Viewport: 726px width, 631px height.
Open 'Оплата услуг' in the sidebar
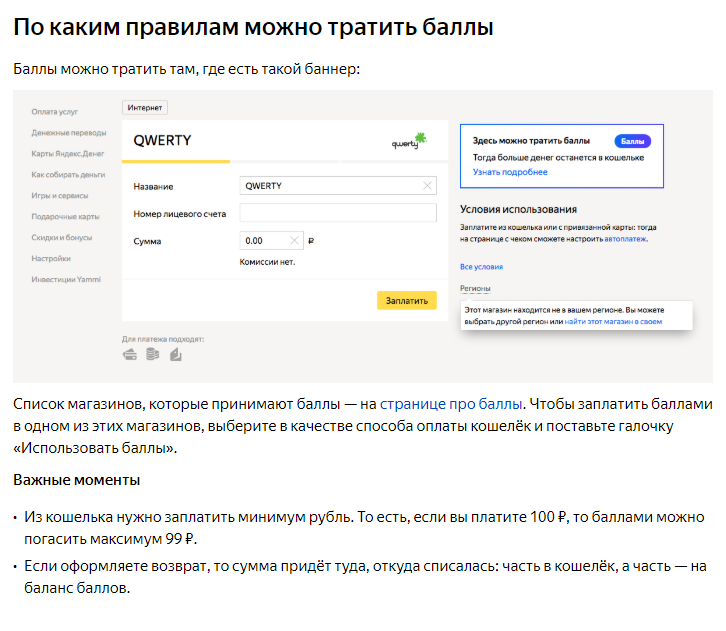click(55, 112)
